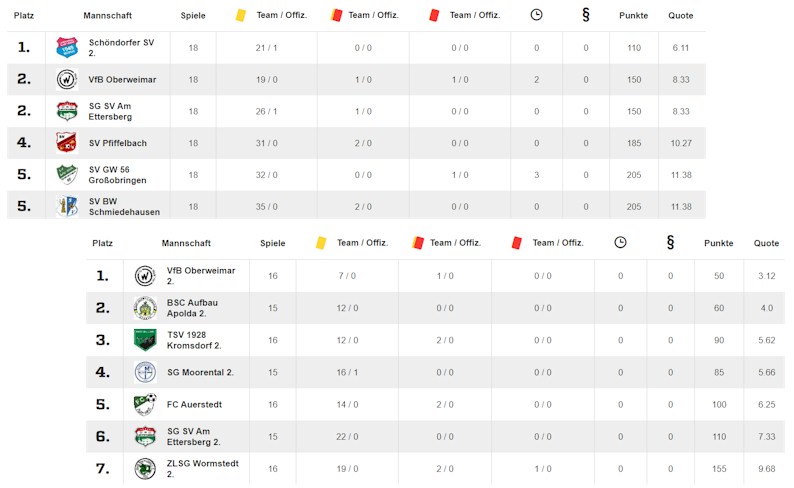Image resolution: width=794 pixels, height=488 pixels.
Task: Open the SG SV Am Ettersberg 2. team
Action: [x=194, y=436]
